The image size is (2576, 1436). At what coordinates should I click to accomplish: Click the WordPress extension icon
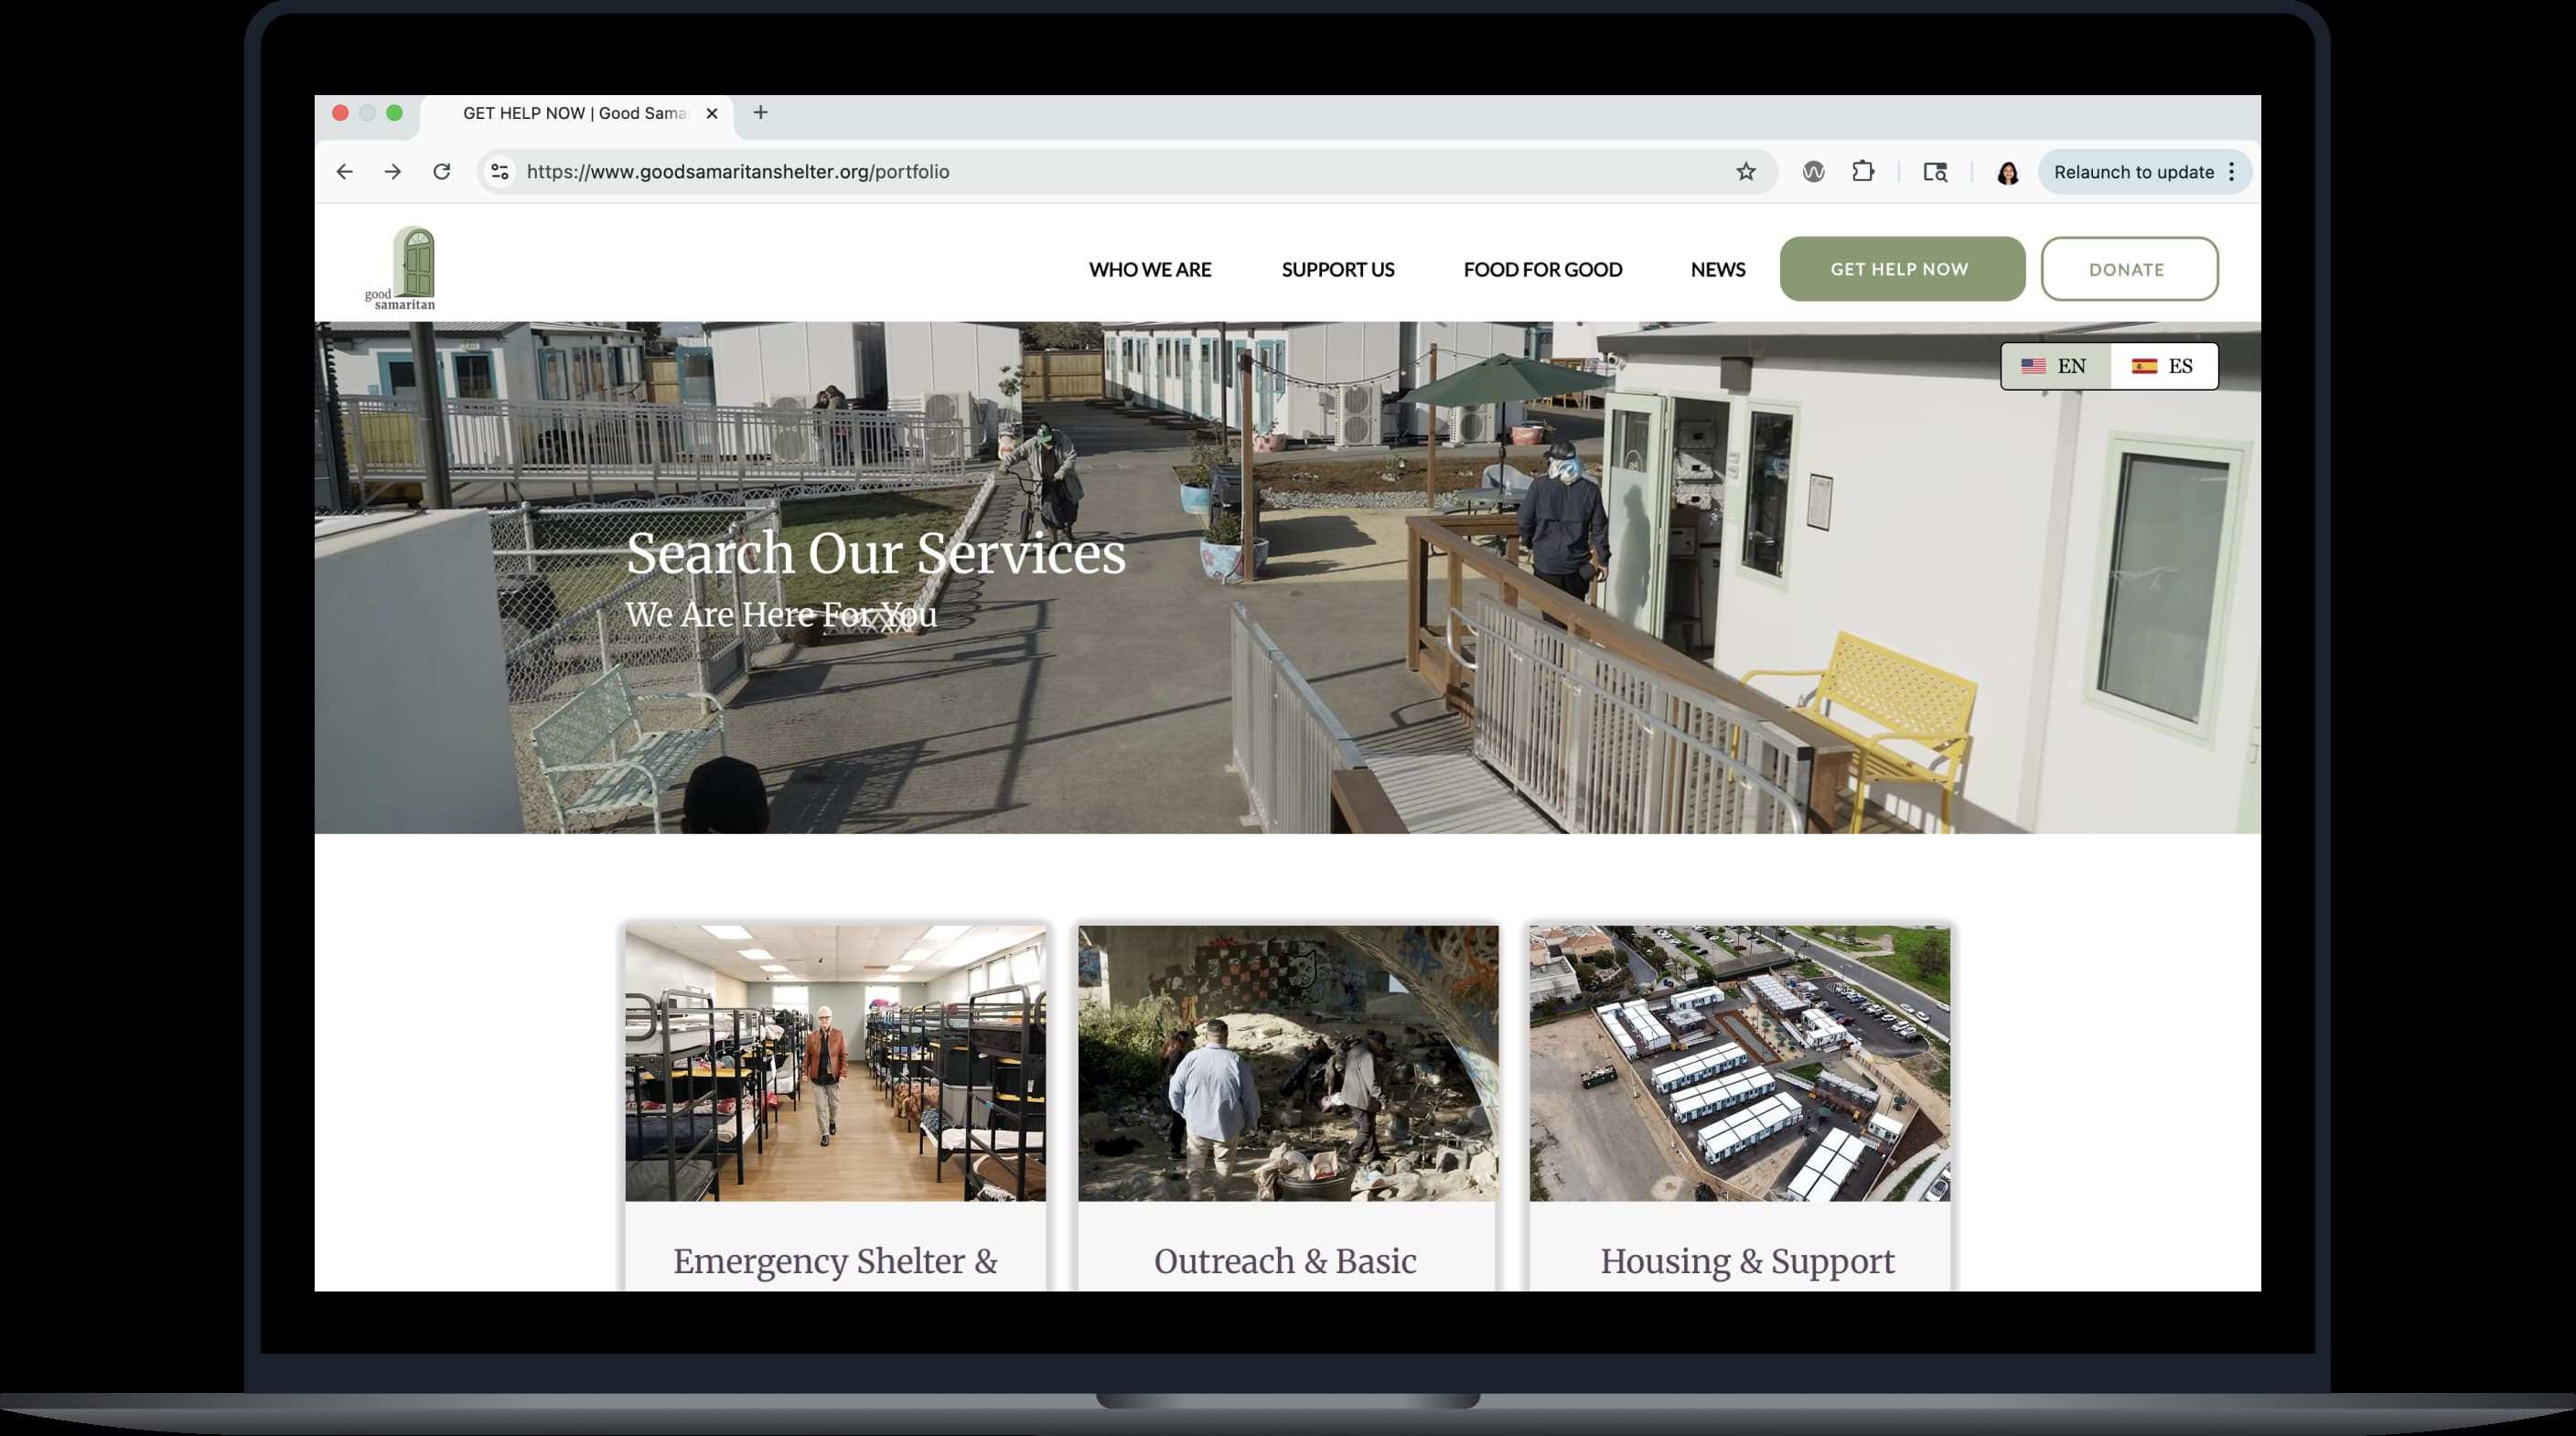pos(1813,172)
